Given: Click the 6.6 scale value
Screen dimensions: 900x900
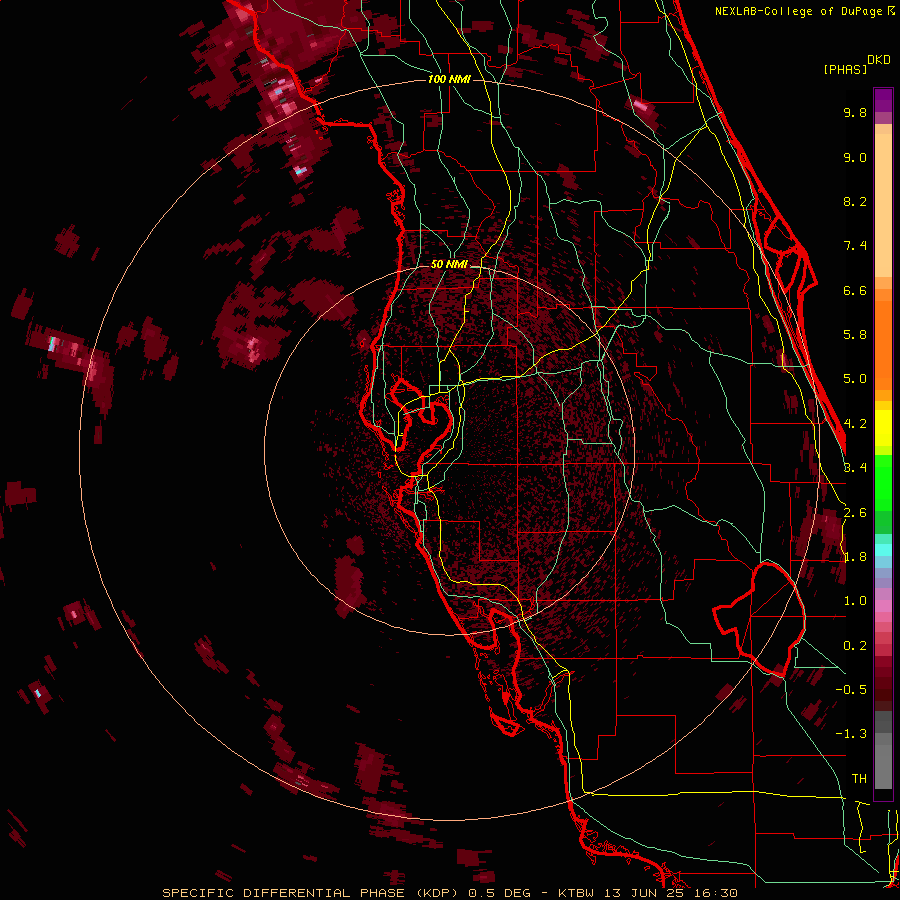Looking at the screenshot, I should 855,290.
